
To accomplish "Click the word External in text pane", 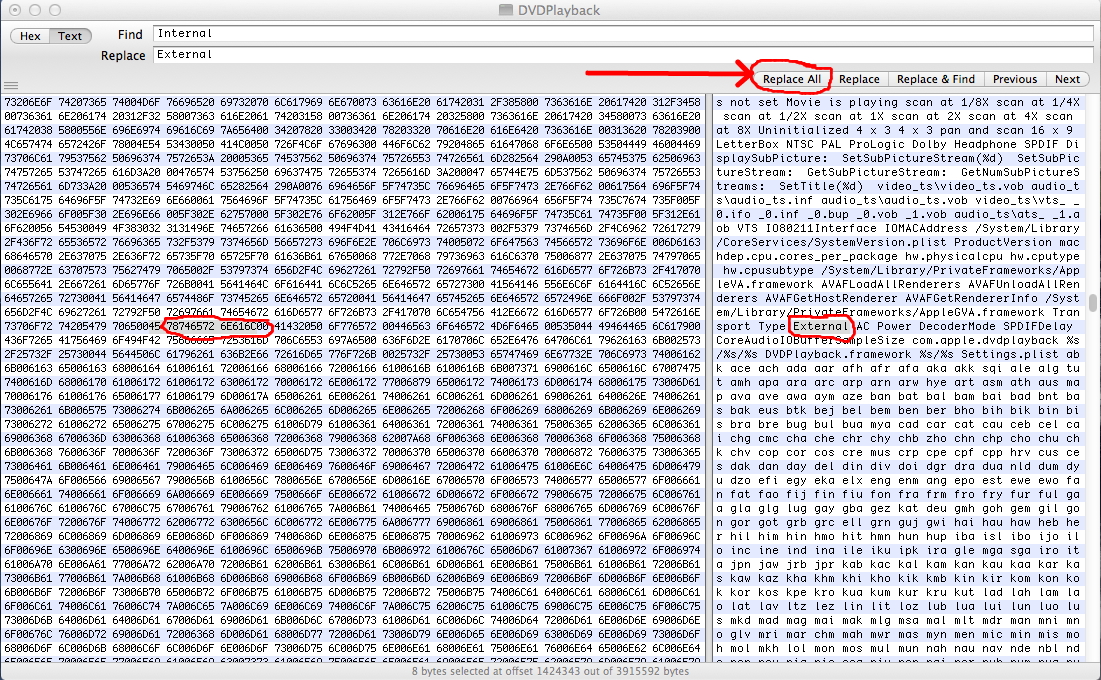I will [821, 326].
